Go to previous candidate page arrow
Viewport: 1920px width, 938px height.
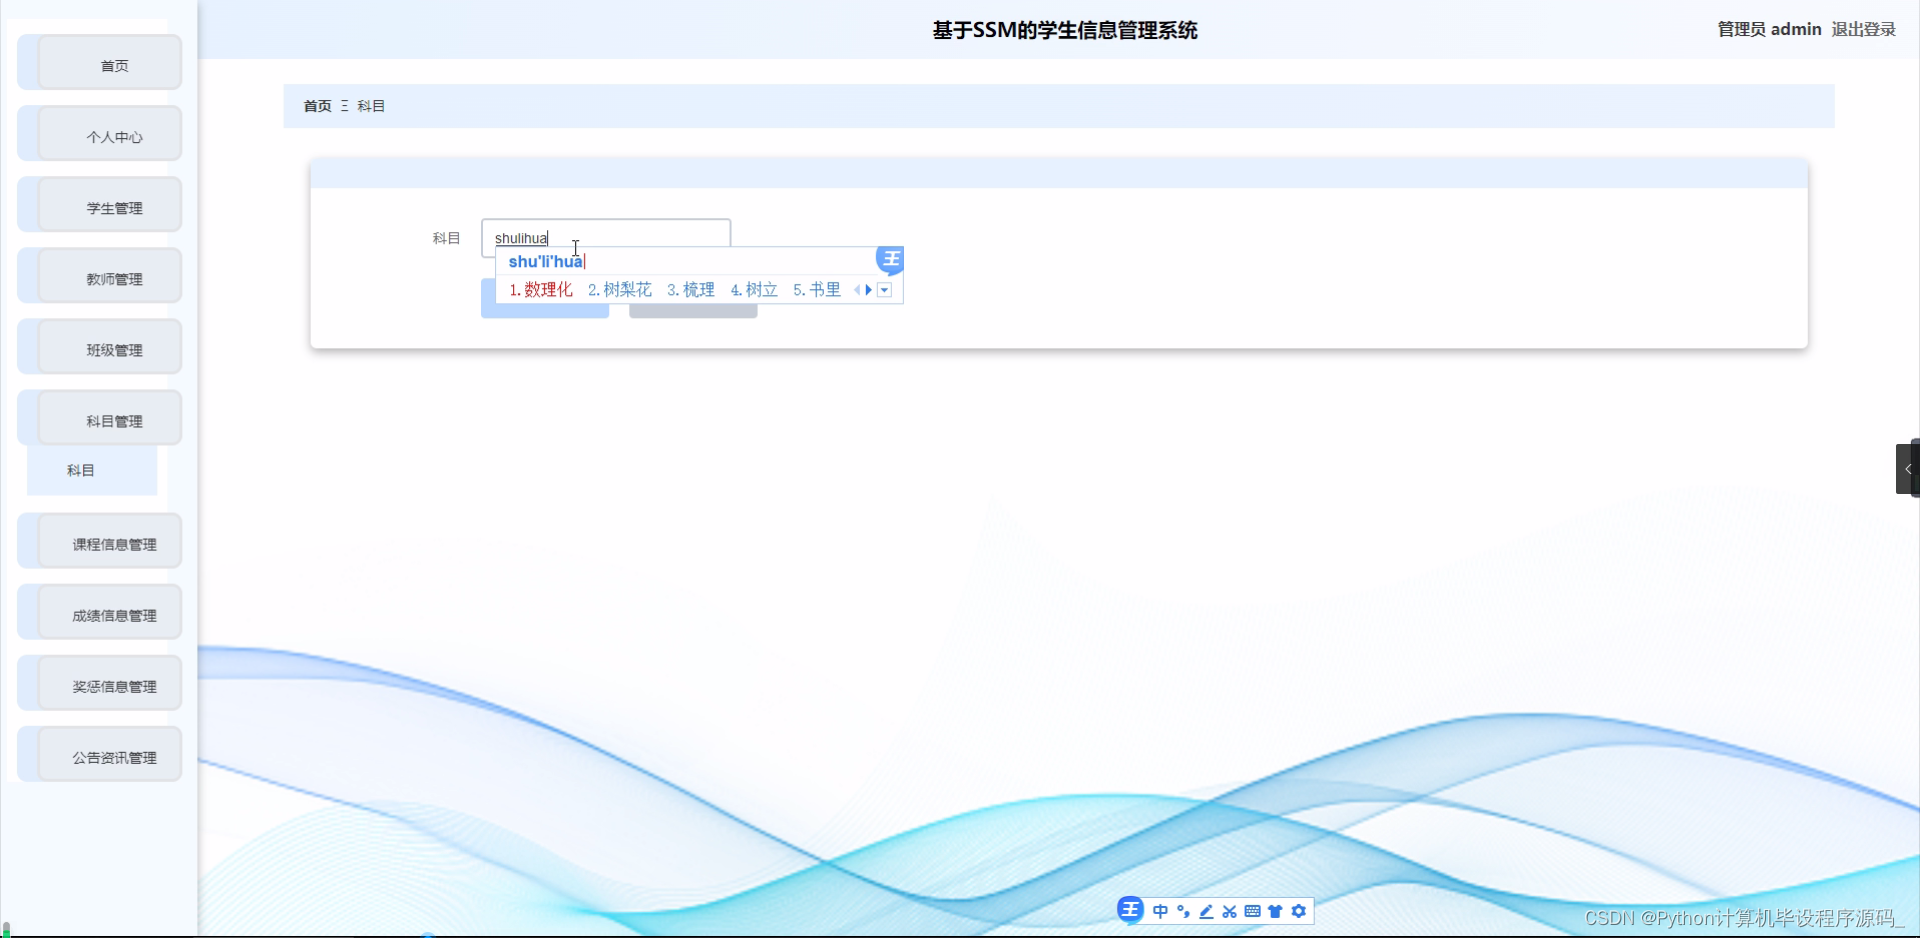coord(857,290)
